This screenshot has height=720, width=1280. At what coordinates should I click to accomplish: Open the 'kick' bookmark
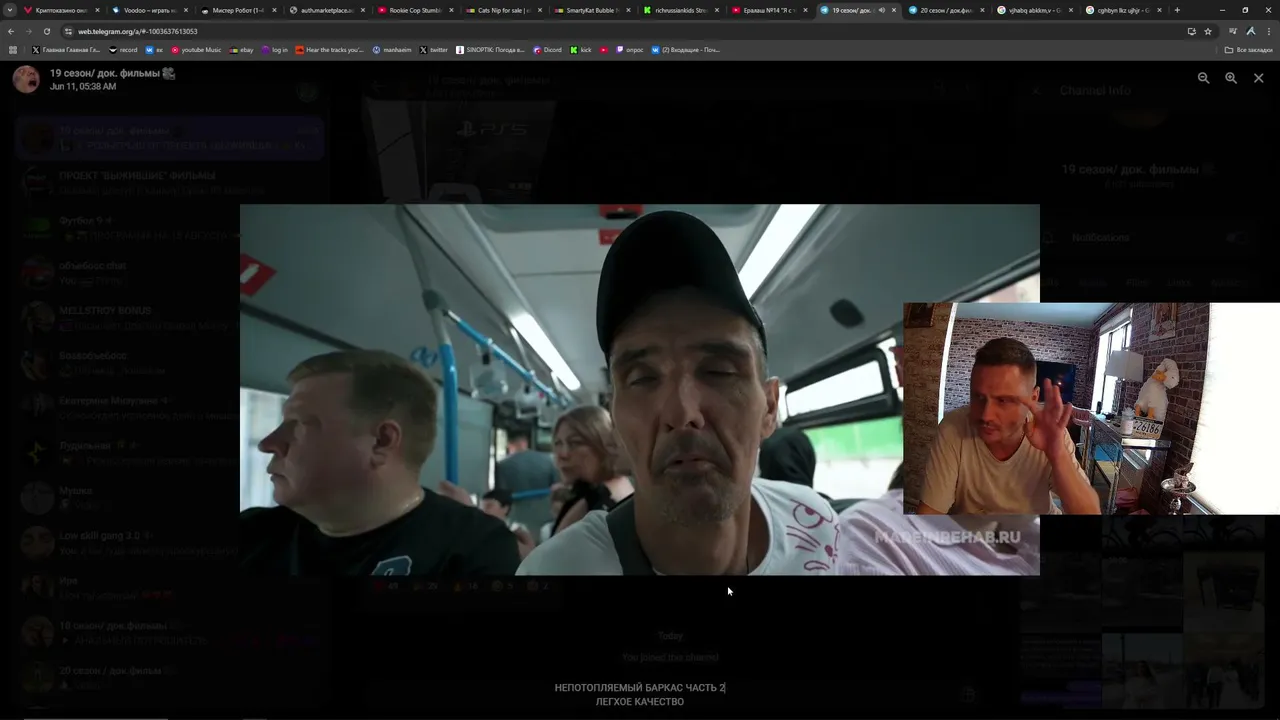(x=581, y=50)
